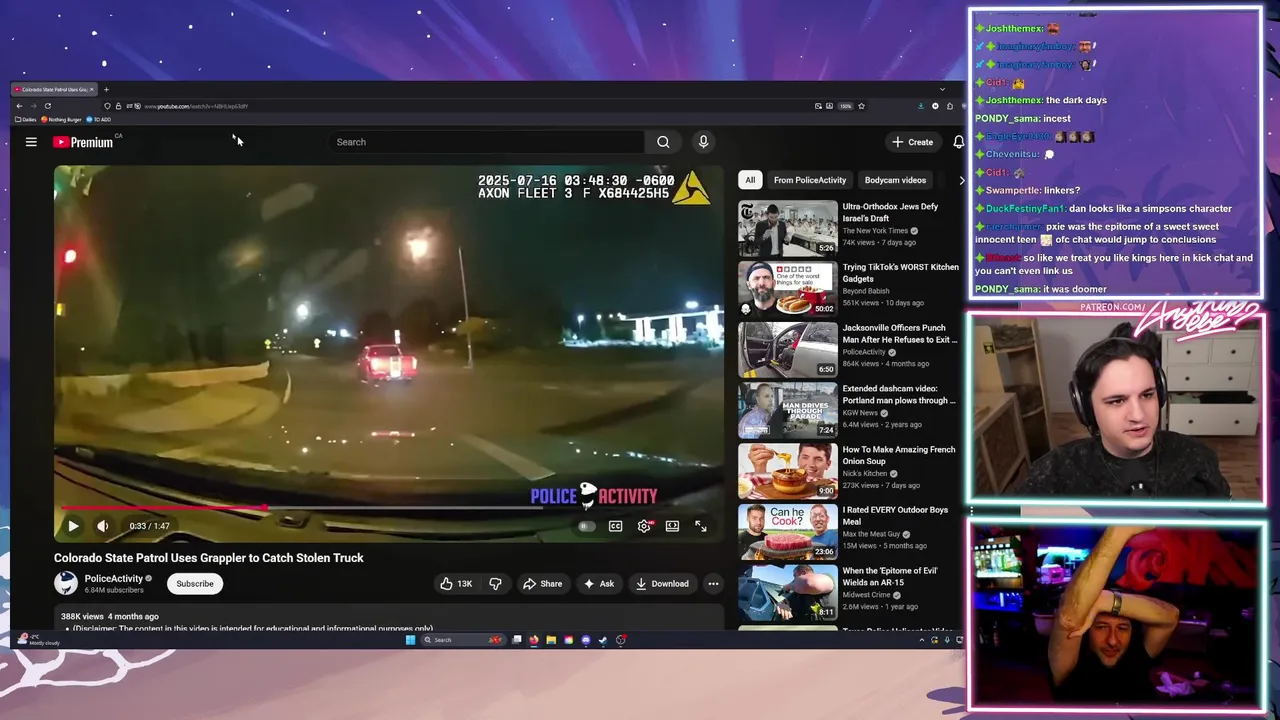
Task: Open weather widget Mostly cloudy
Action: [38, 640]
